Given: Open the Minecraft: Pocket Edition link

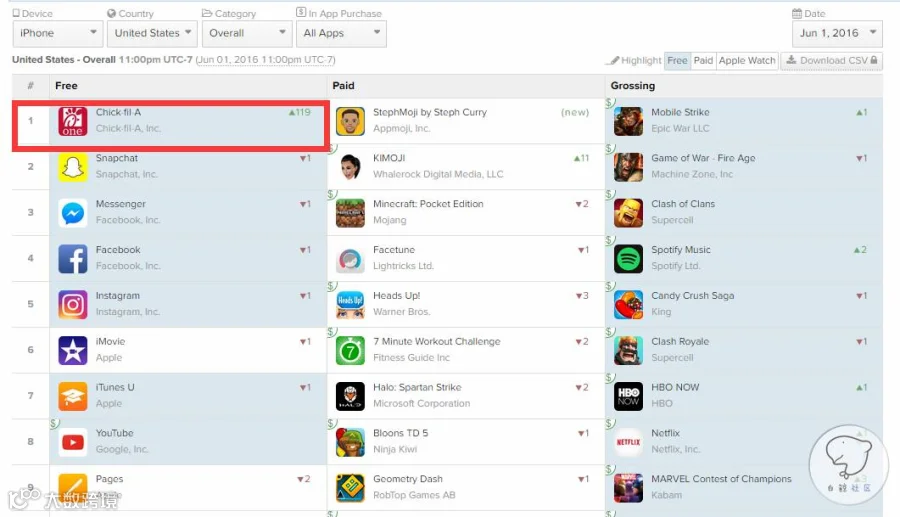Looking at the screenshot, I should coord(428,204).
